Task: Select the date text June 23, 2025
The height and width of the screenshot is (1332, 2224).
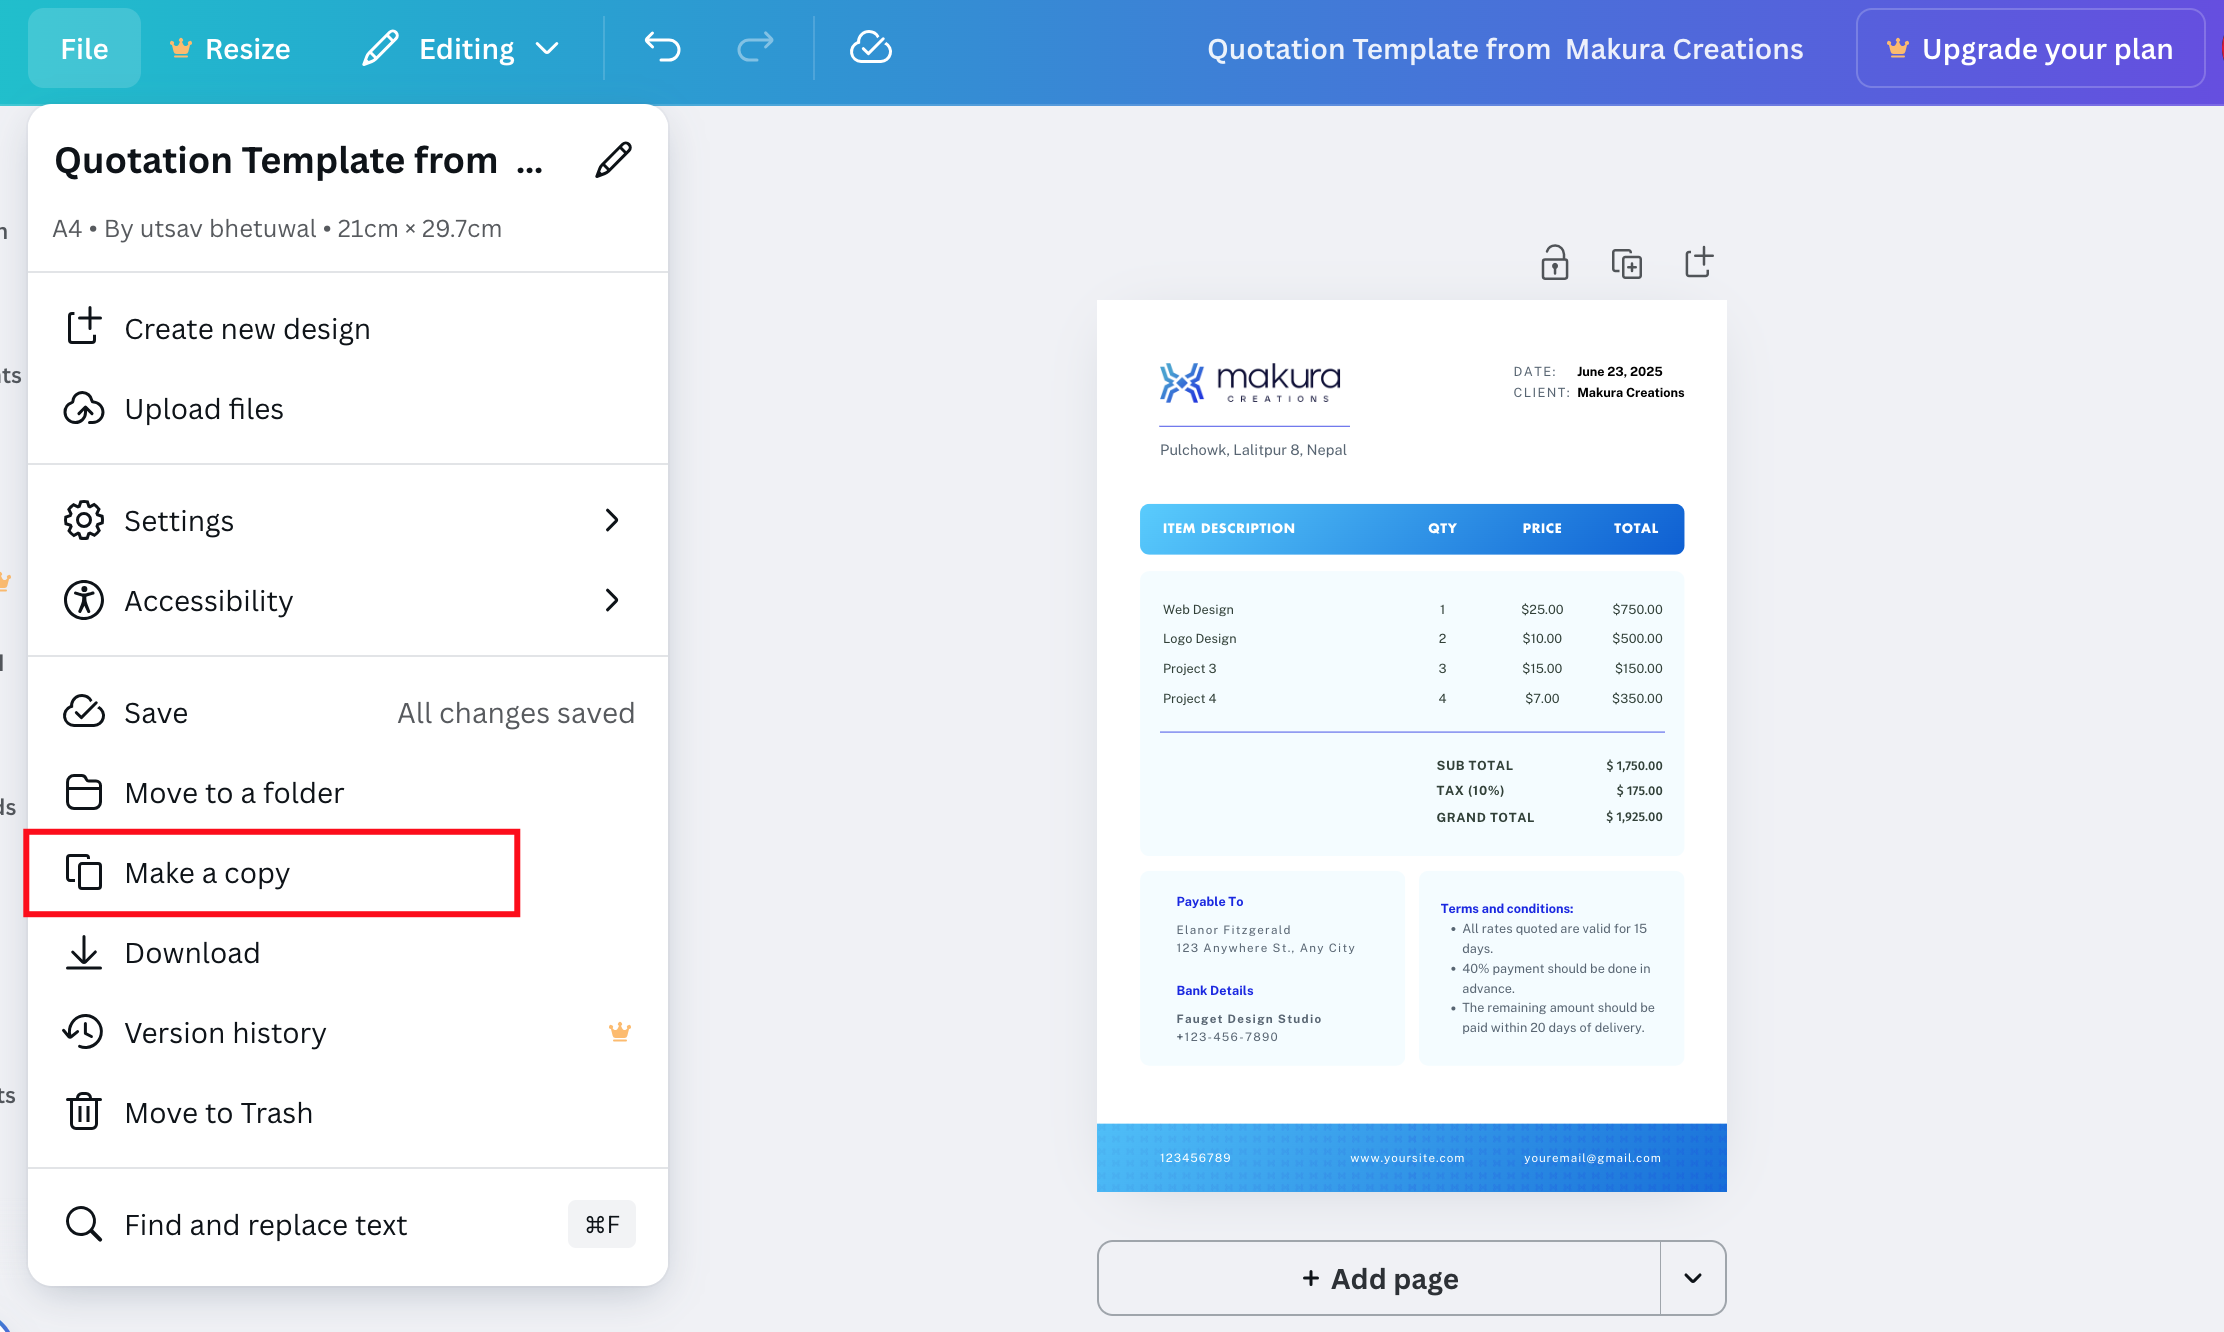Action: coord(1619,371)
